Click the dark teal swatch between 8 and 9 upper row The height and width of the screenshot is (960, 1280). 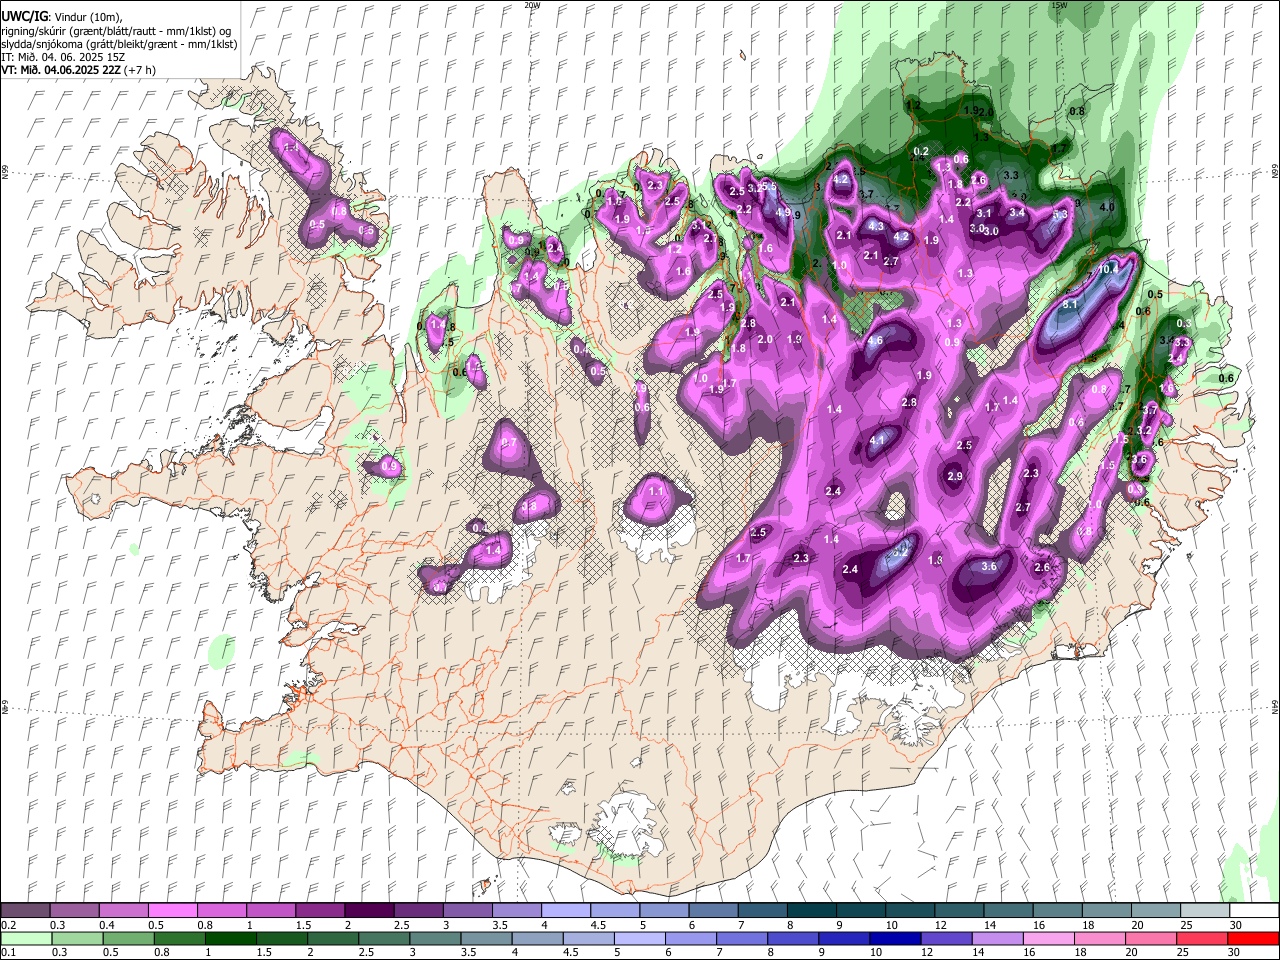(x=812, y=911)
